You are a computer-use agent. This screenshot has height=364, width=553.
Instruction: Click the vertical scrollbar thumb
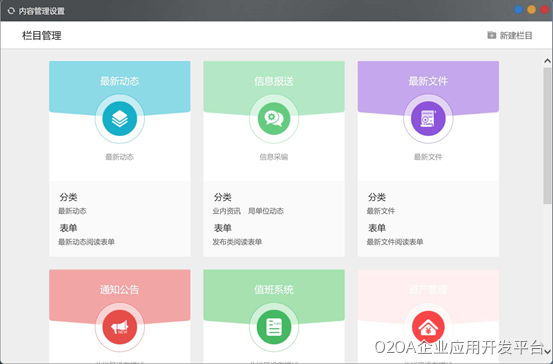[x=547, y=136]
